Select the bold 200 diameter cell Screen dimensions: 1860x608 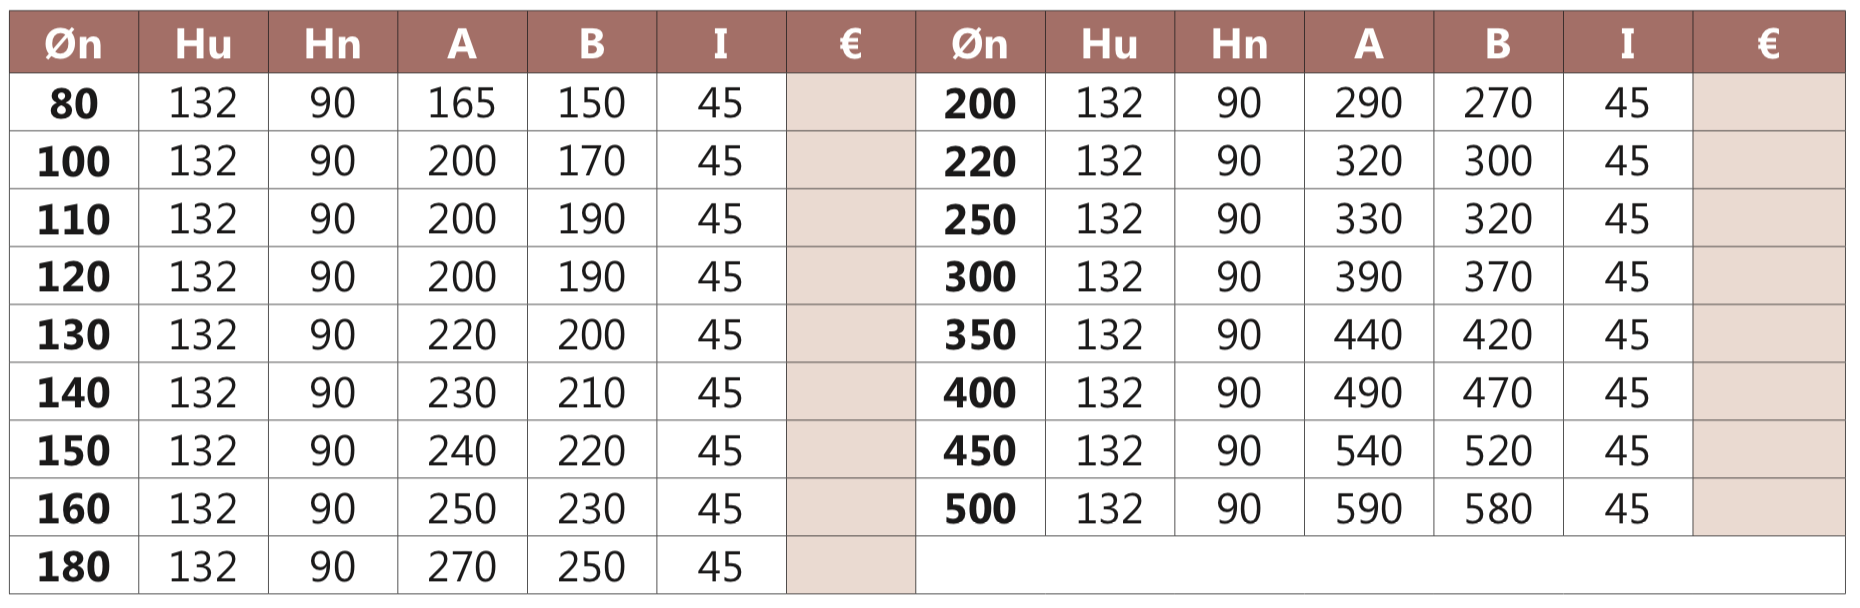[980, 103]
